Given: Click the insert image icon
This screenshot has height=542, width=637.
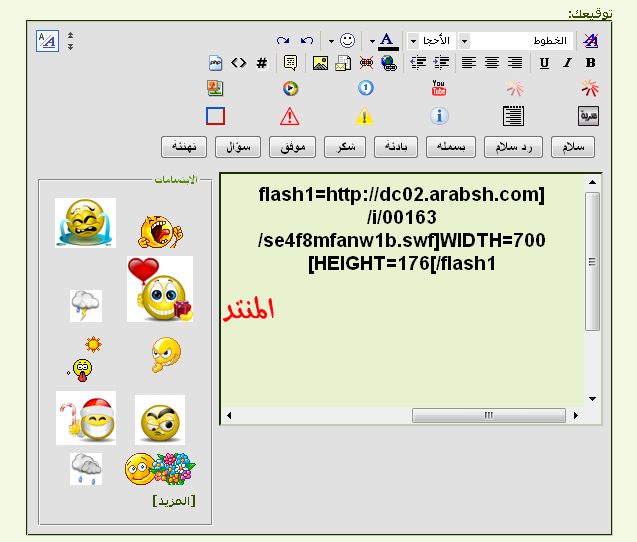Looking at the screenshot, I should pos(320,63).
